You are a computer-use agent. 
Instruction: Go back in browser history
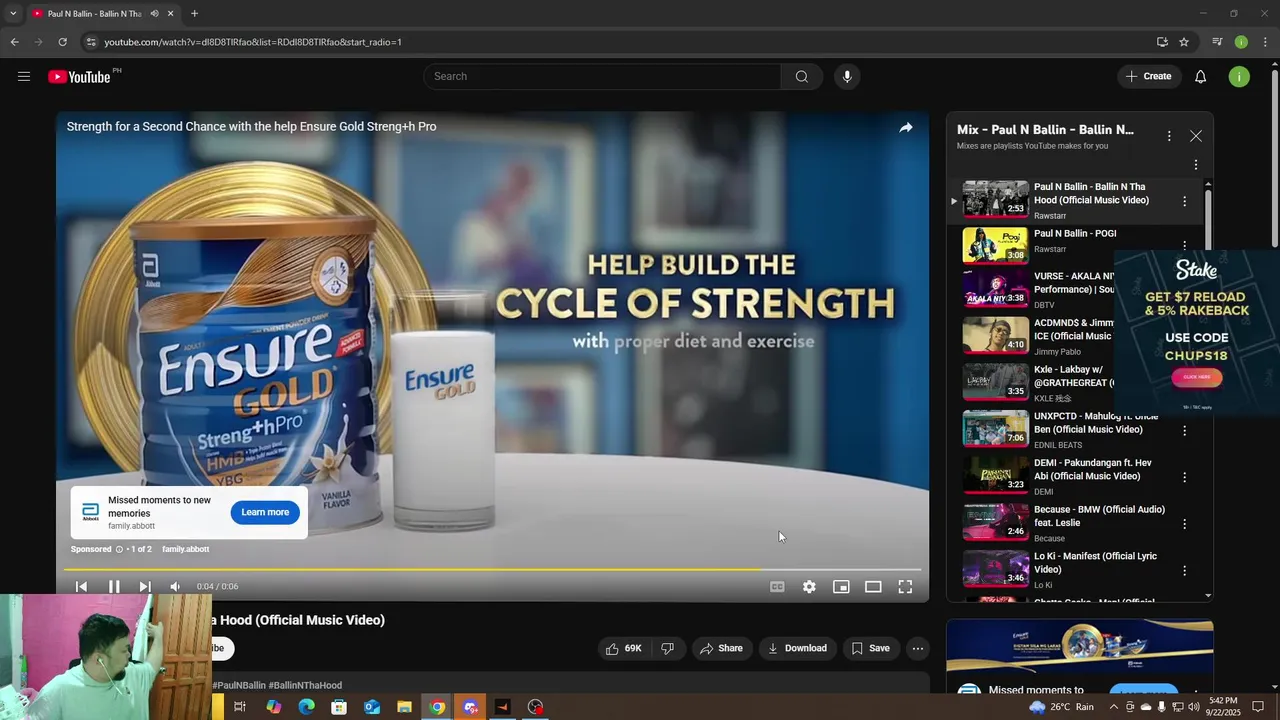click(14, 42)
